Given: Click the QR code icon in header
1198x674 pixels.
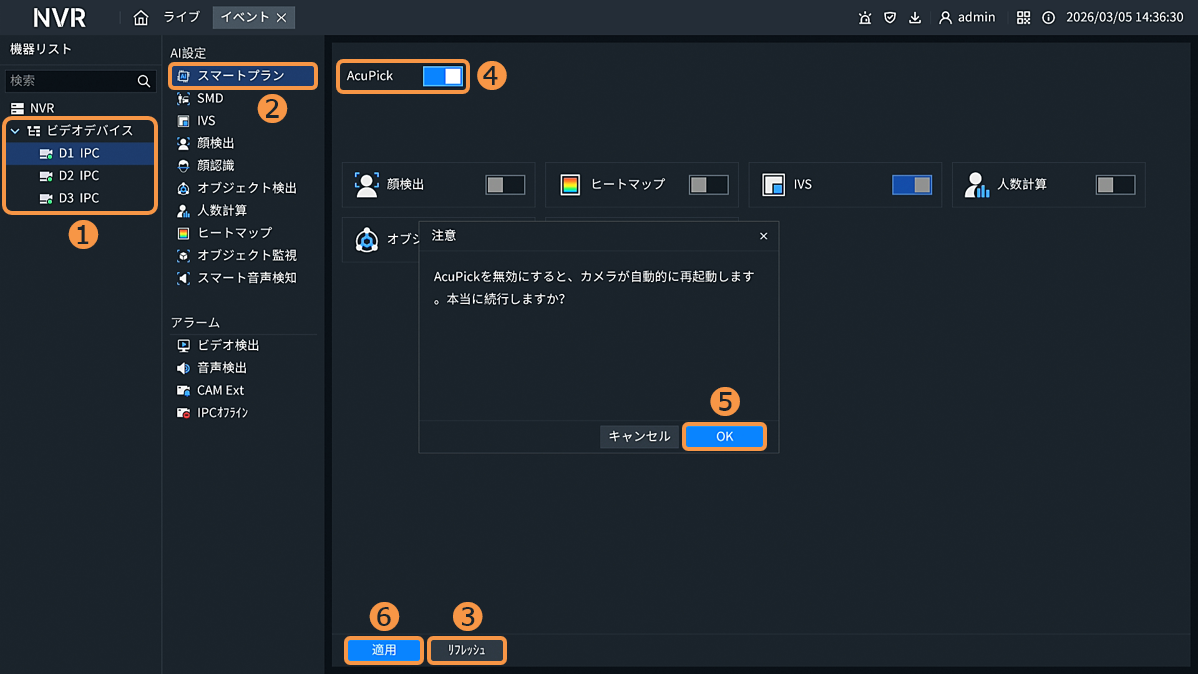Looking at the screenshot, I should [x=1023, y=17].
